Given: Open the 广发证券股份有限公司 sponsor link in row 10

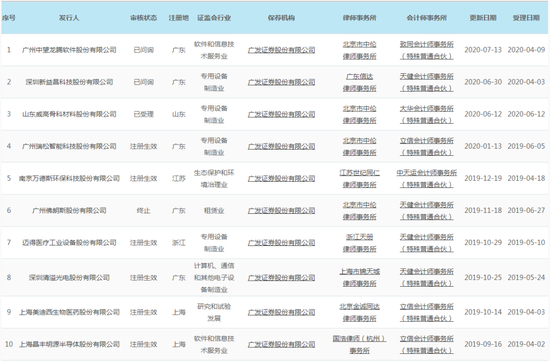Looking at the screenshot, I should [x=281, y=345].
